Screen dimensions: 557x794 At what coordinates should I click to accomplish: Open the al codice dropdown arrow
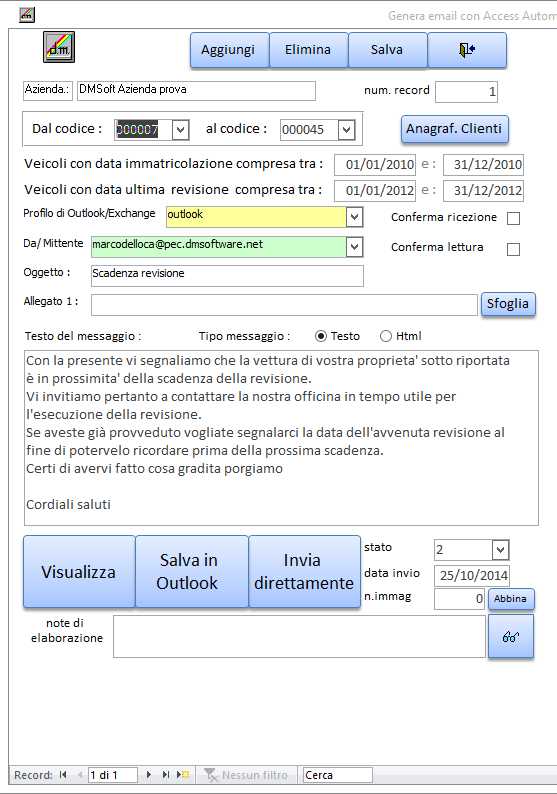click(346, 130)
